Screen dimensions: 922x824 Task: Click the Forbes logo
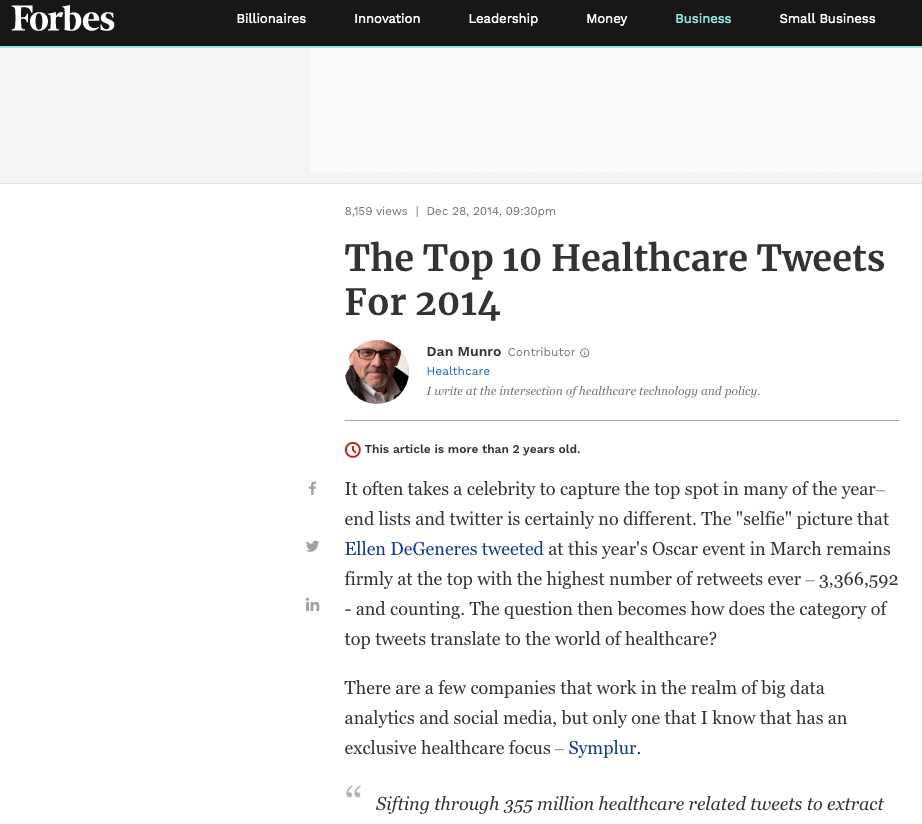pos(63,18)
